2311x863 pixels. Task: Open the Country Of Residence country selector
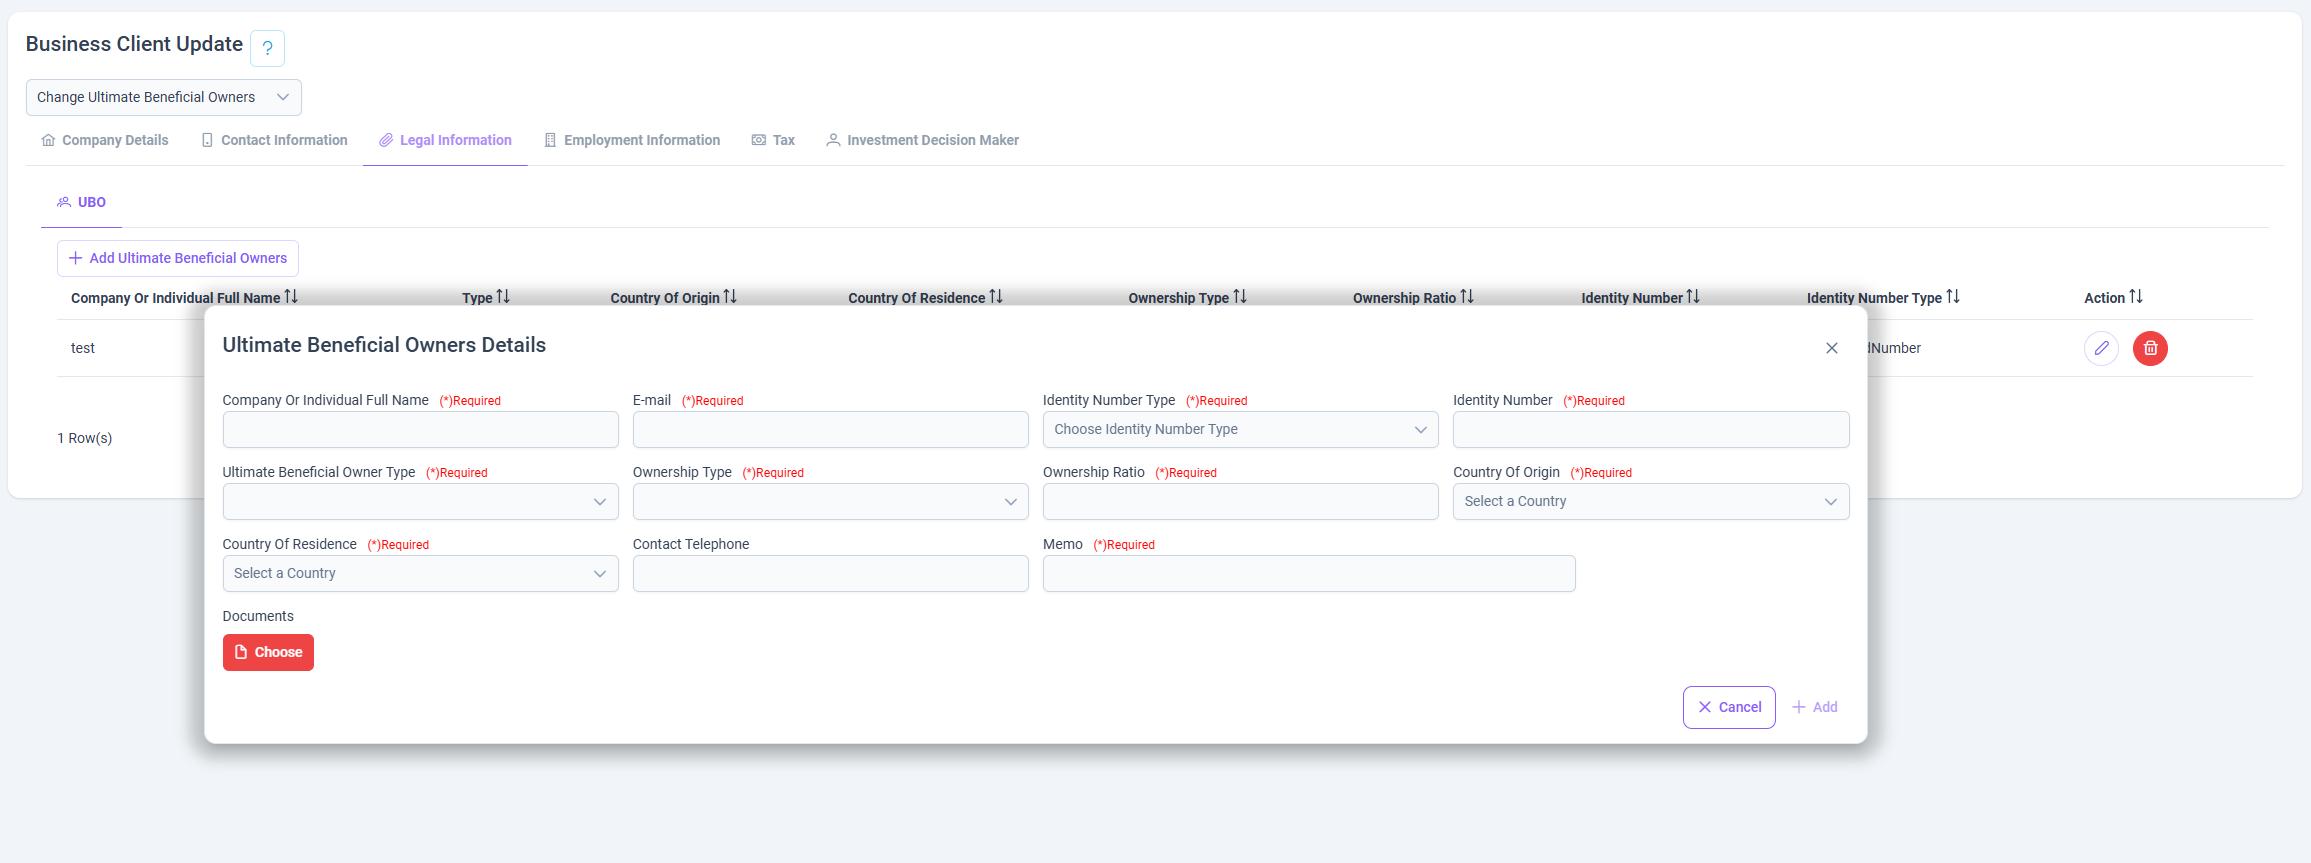420,573
